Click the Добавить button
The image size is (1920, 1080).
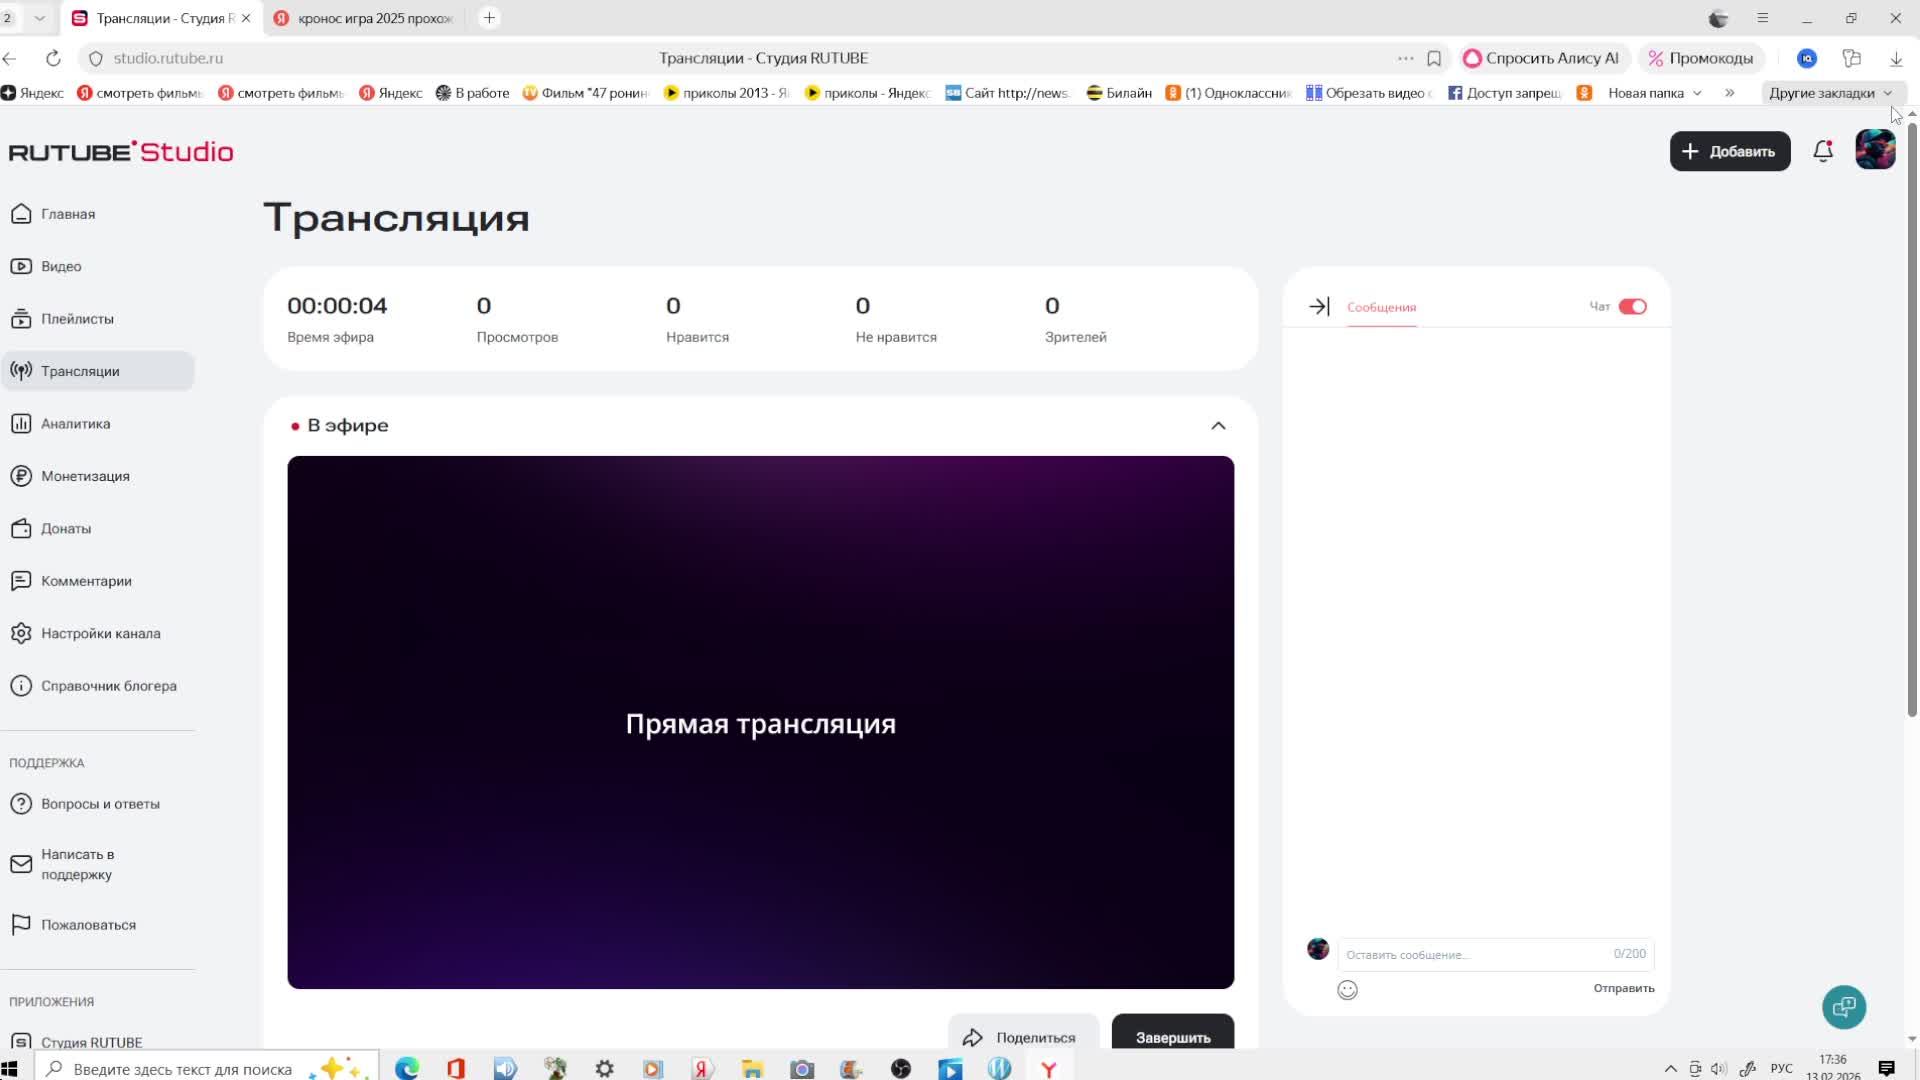1729,151
